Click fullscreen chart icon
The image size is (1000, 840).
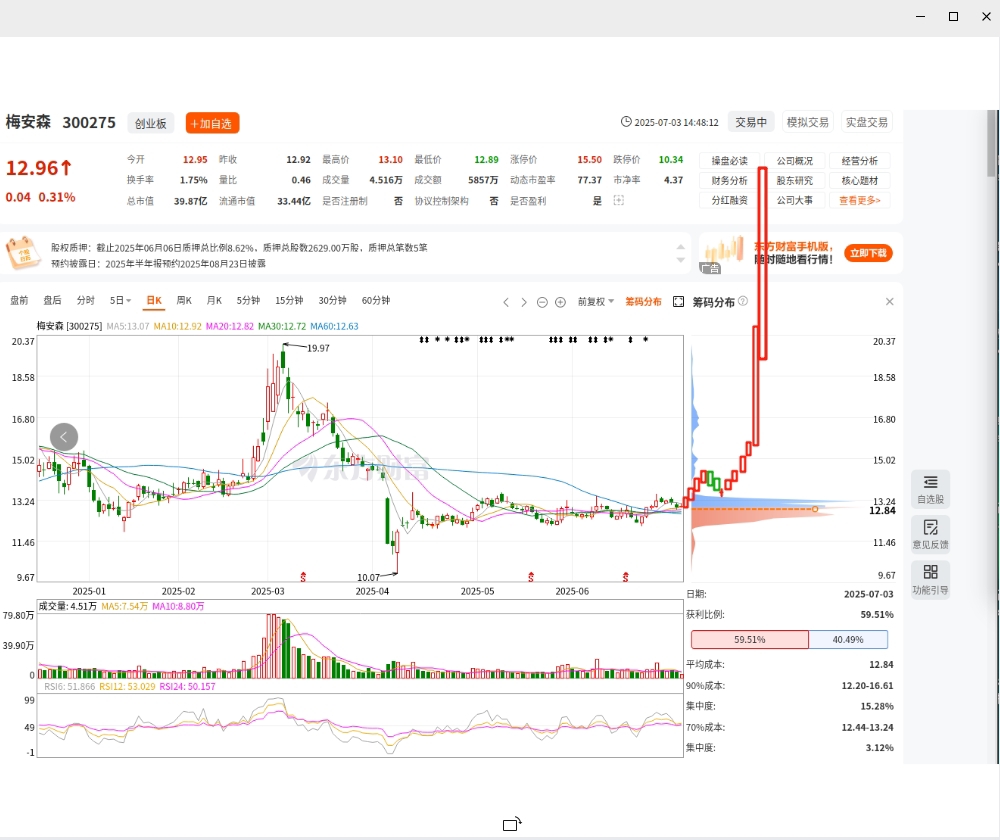[x=679, y=302]
